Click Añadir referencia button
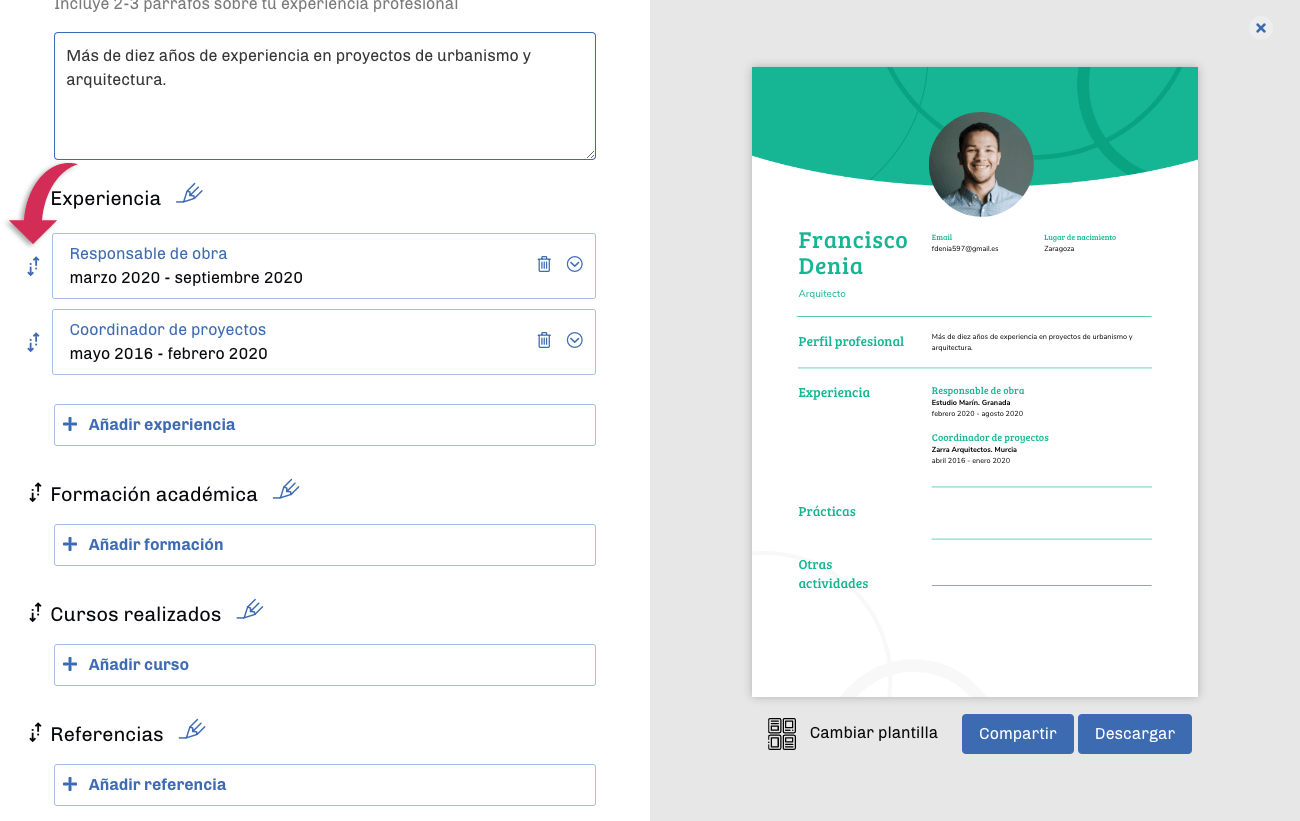This screenshot has width=1300, height=821. click(325, 785)
